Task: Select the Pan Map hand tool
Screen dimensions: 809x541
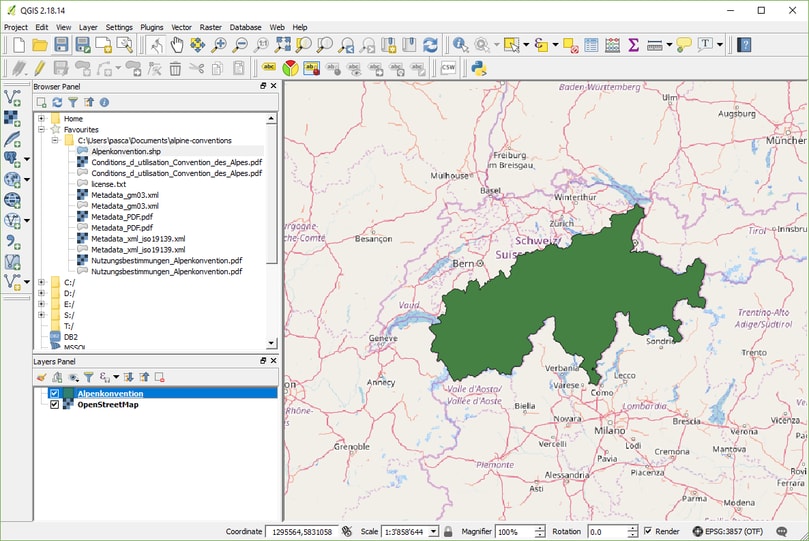Action: [x=177, y=45]
